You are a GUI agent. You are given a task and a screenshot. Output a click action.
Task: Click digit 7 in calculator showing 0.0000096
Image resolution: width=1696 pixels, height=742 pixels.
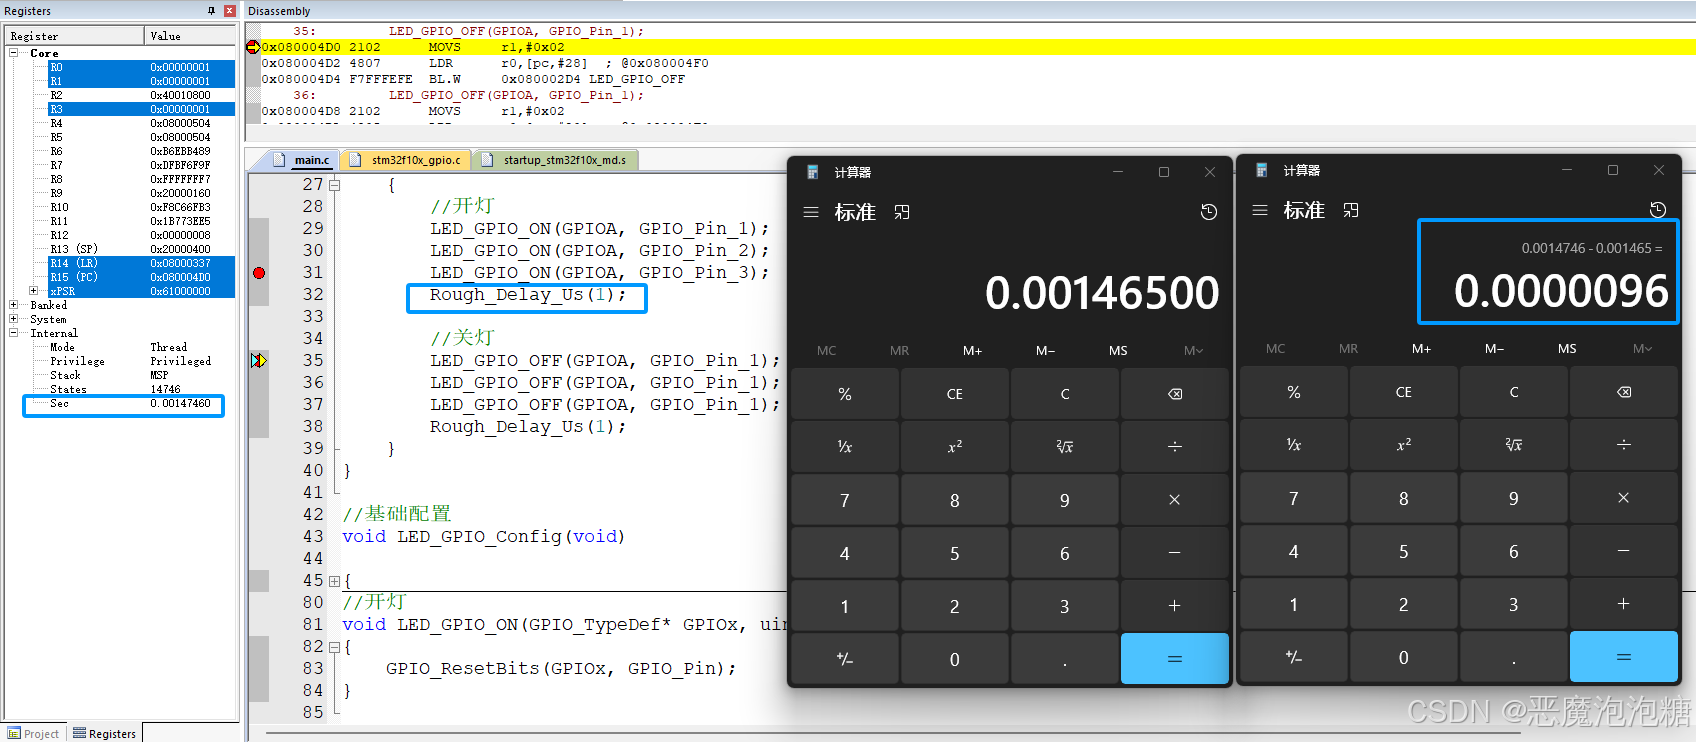(x=1294, y=498)
